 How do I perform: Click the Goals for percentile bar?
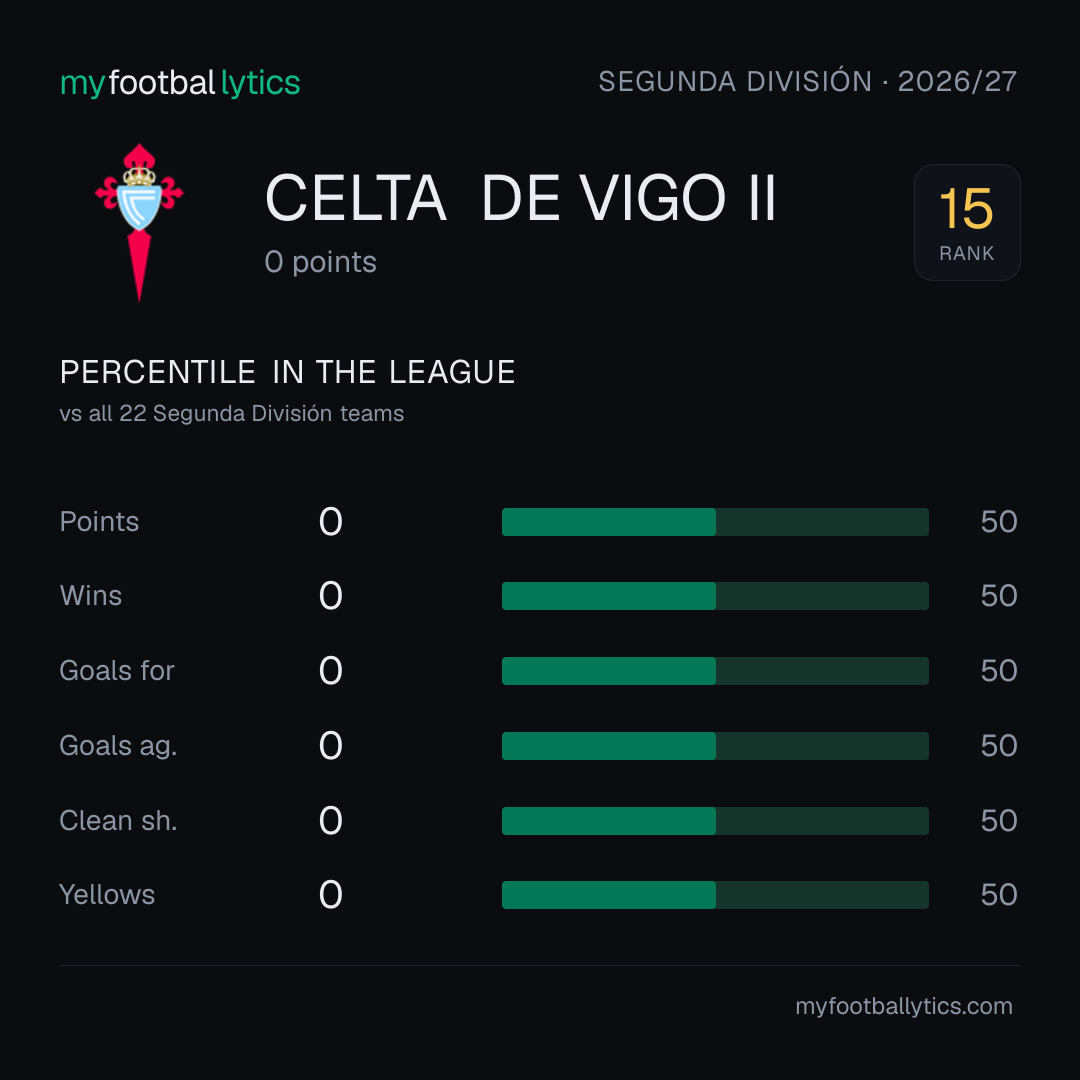point(715,671)
